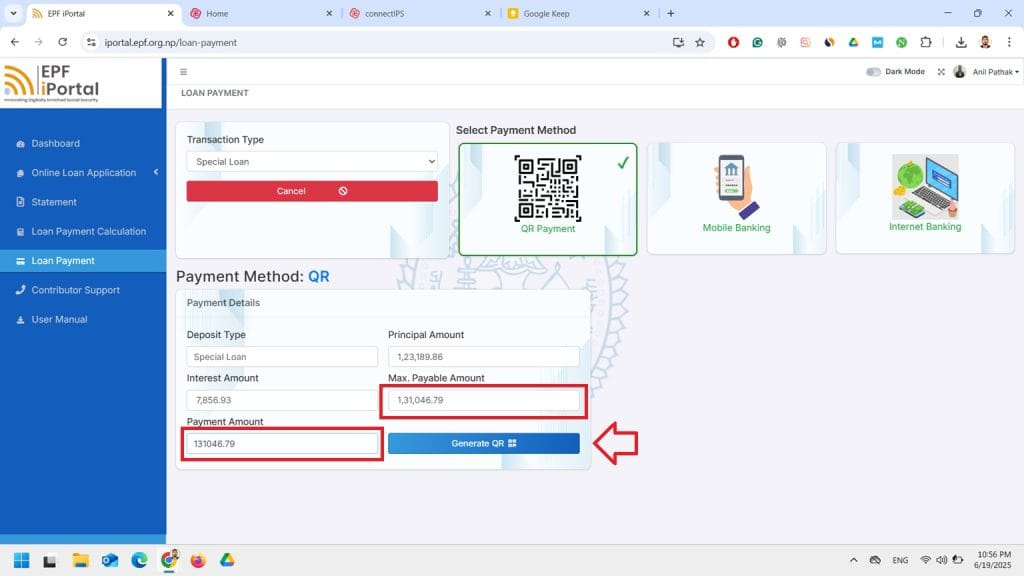Open the Chrome profile avatar
This screenshot has width=1024, height=576.
tap(985, 42)
